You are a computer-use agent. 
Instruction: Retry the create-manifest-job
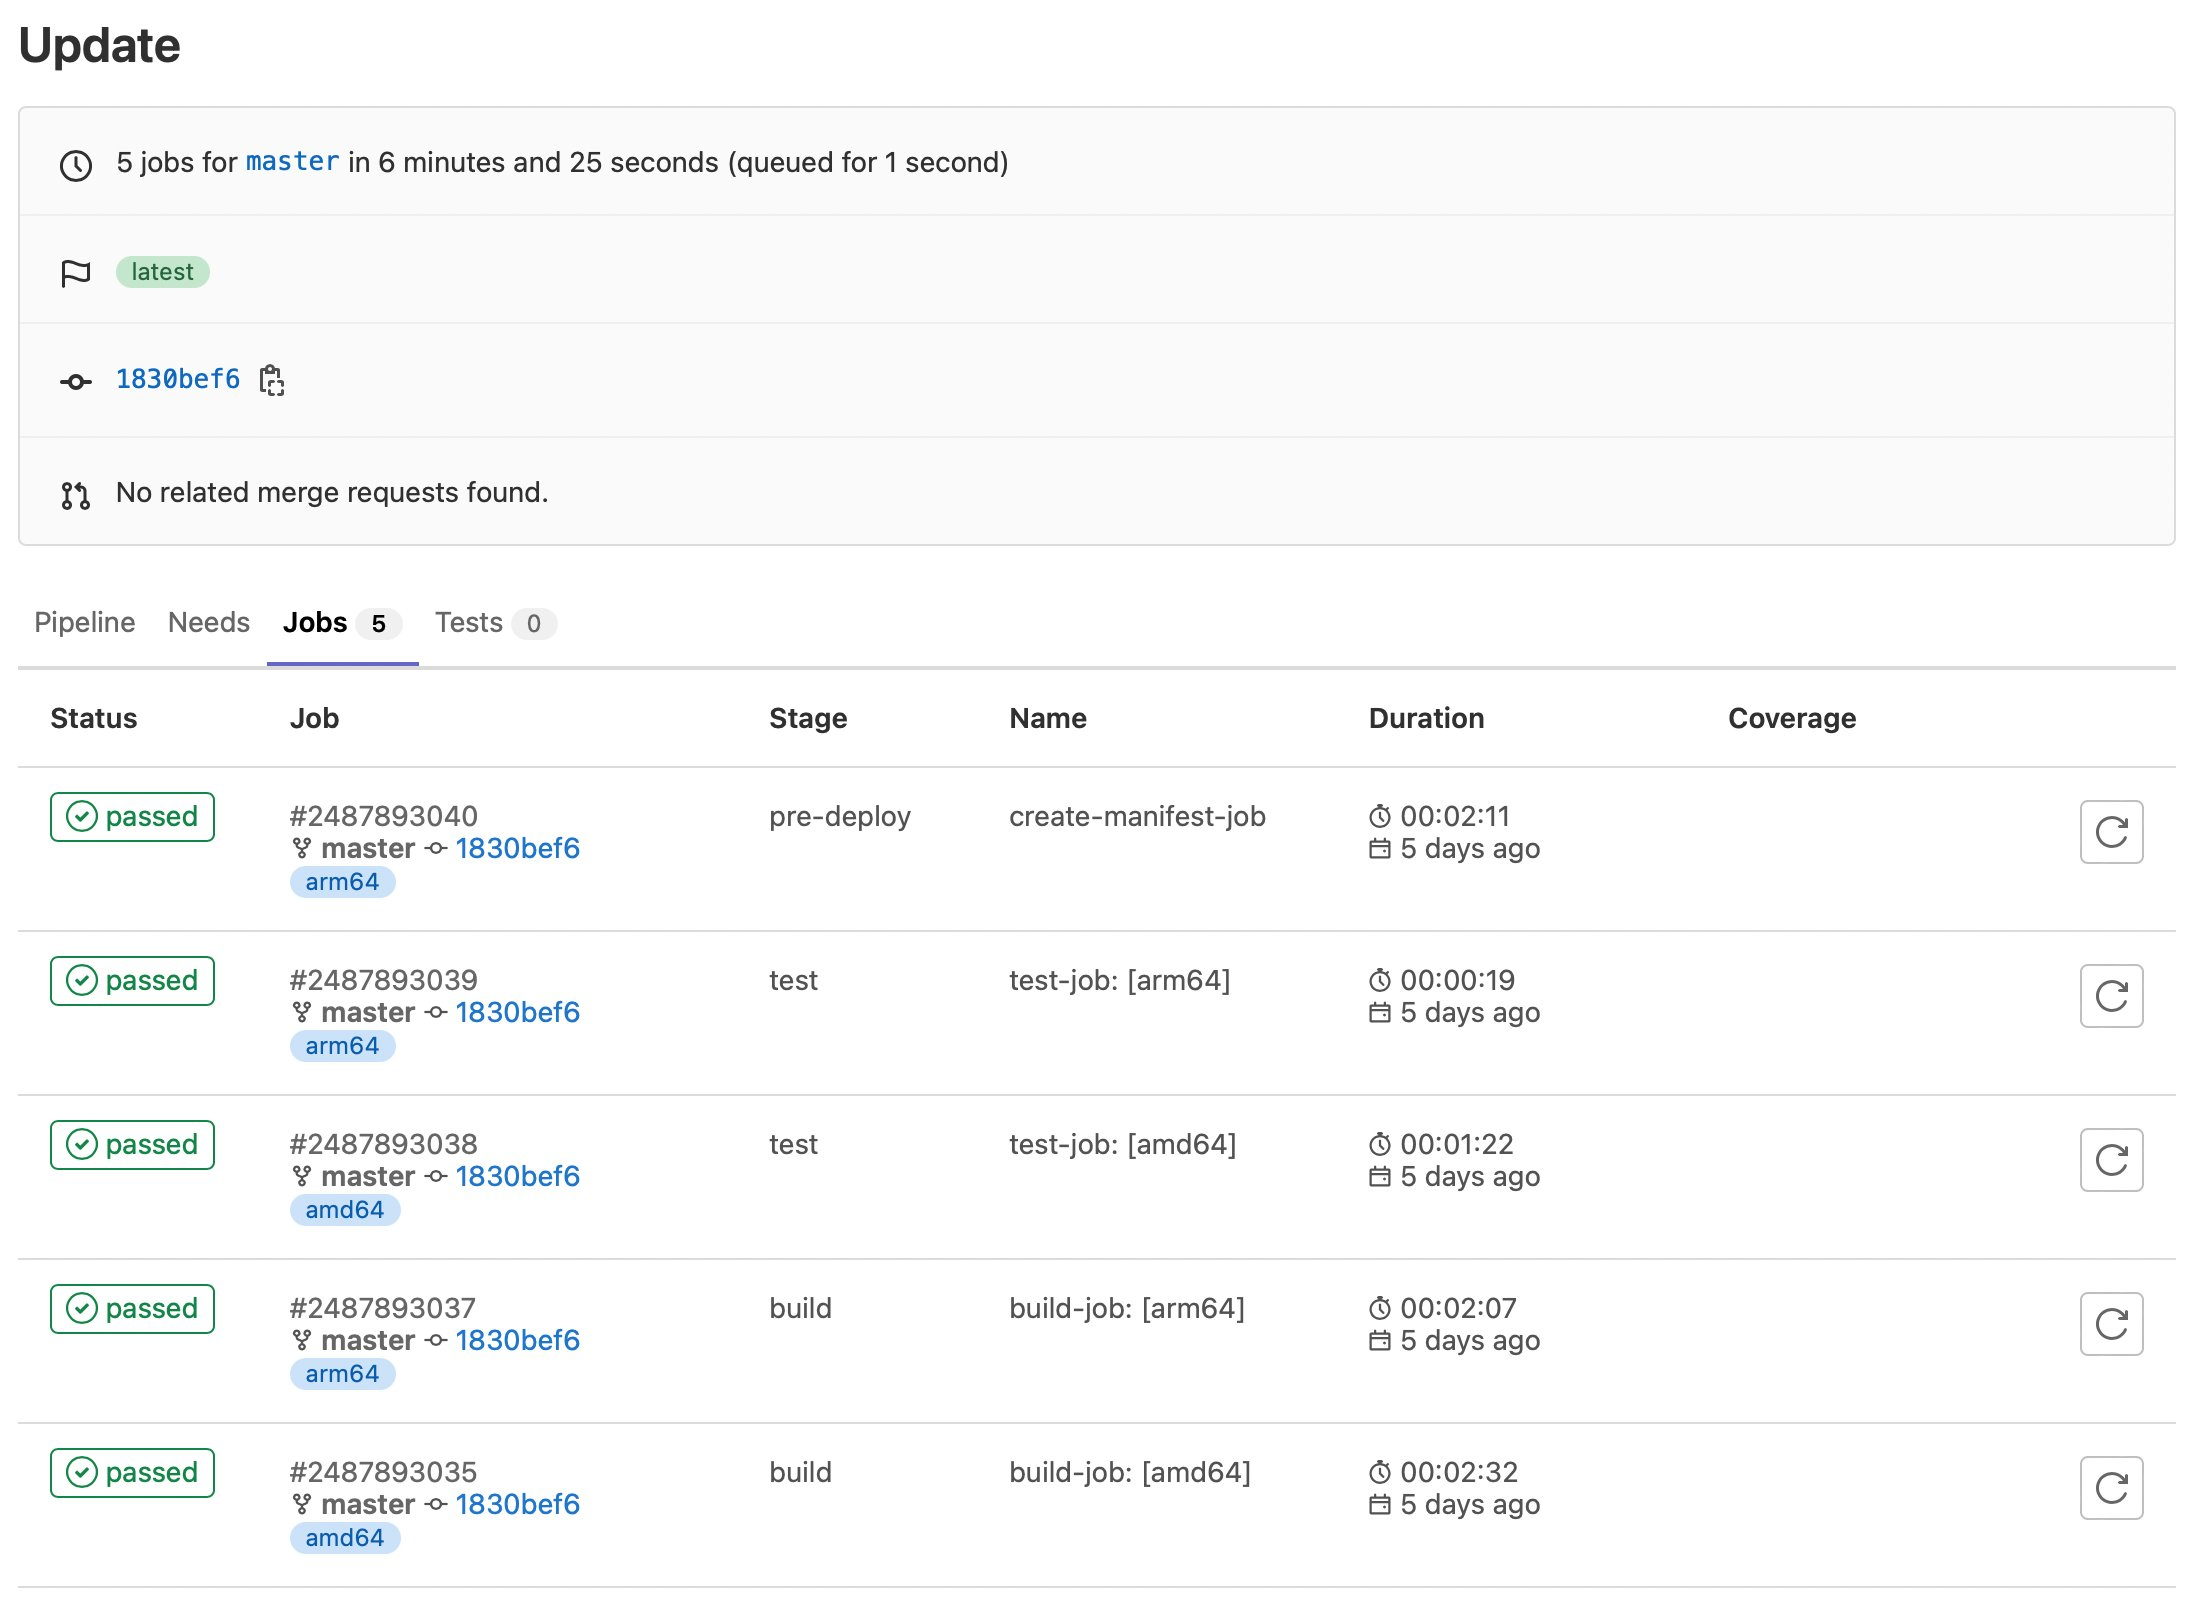point(2111,831)
